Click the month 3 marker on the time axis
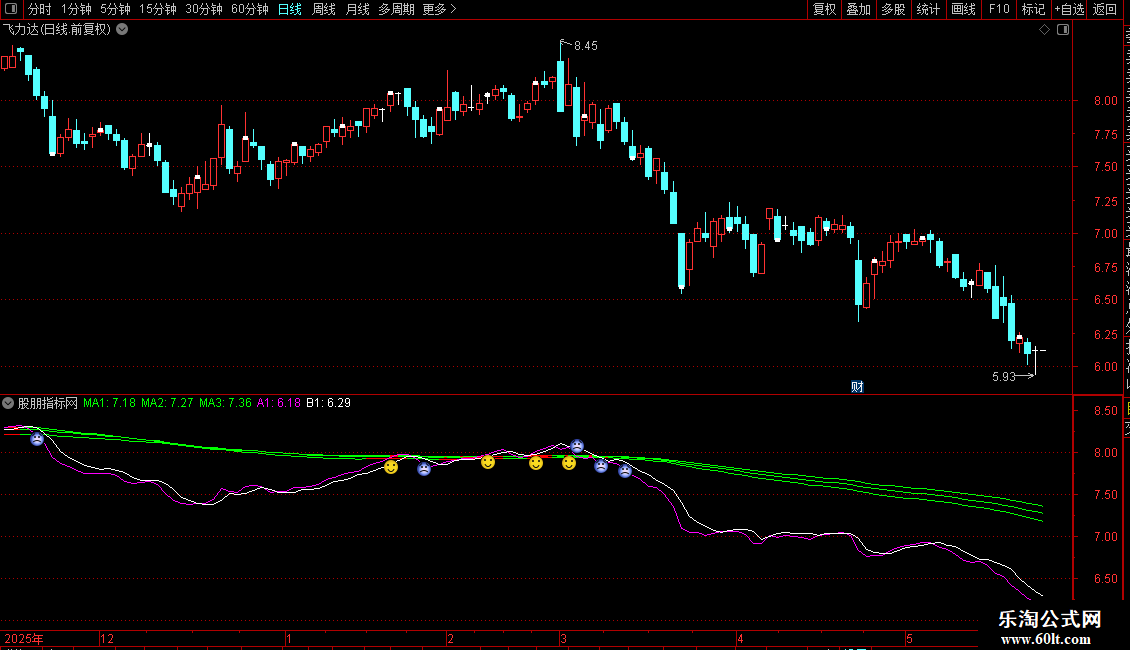The width and height of the screenshot is (1130, 650). point(564,638)
